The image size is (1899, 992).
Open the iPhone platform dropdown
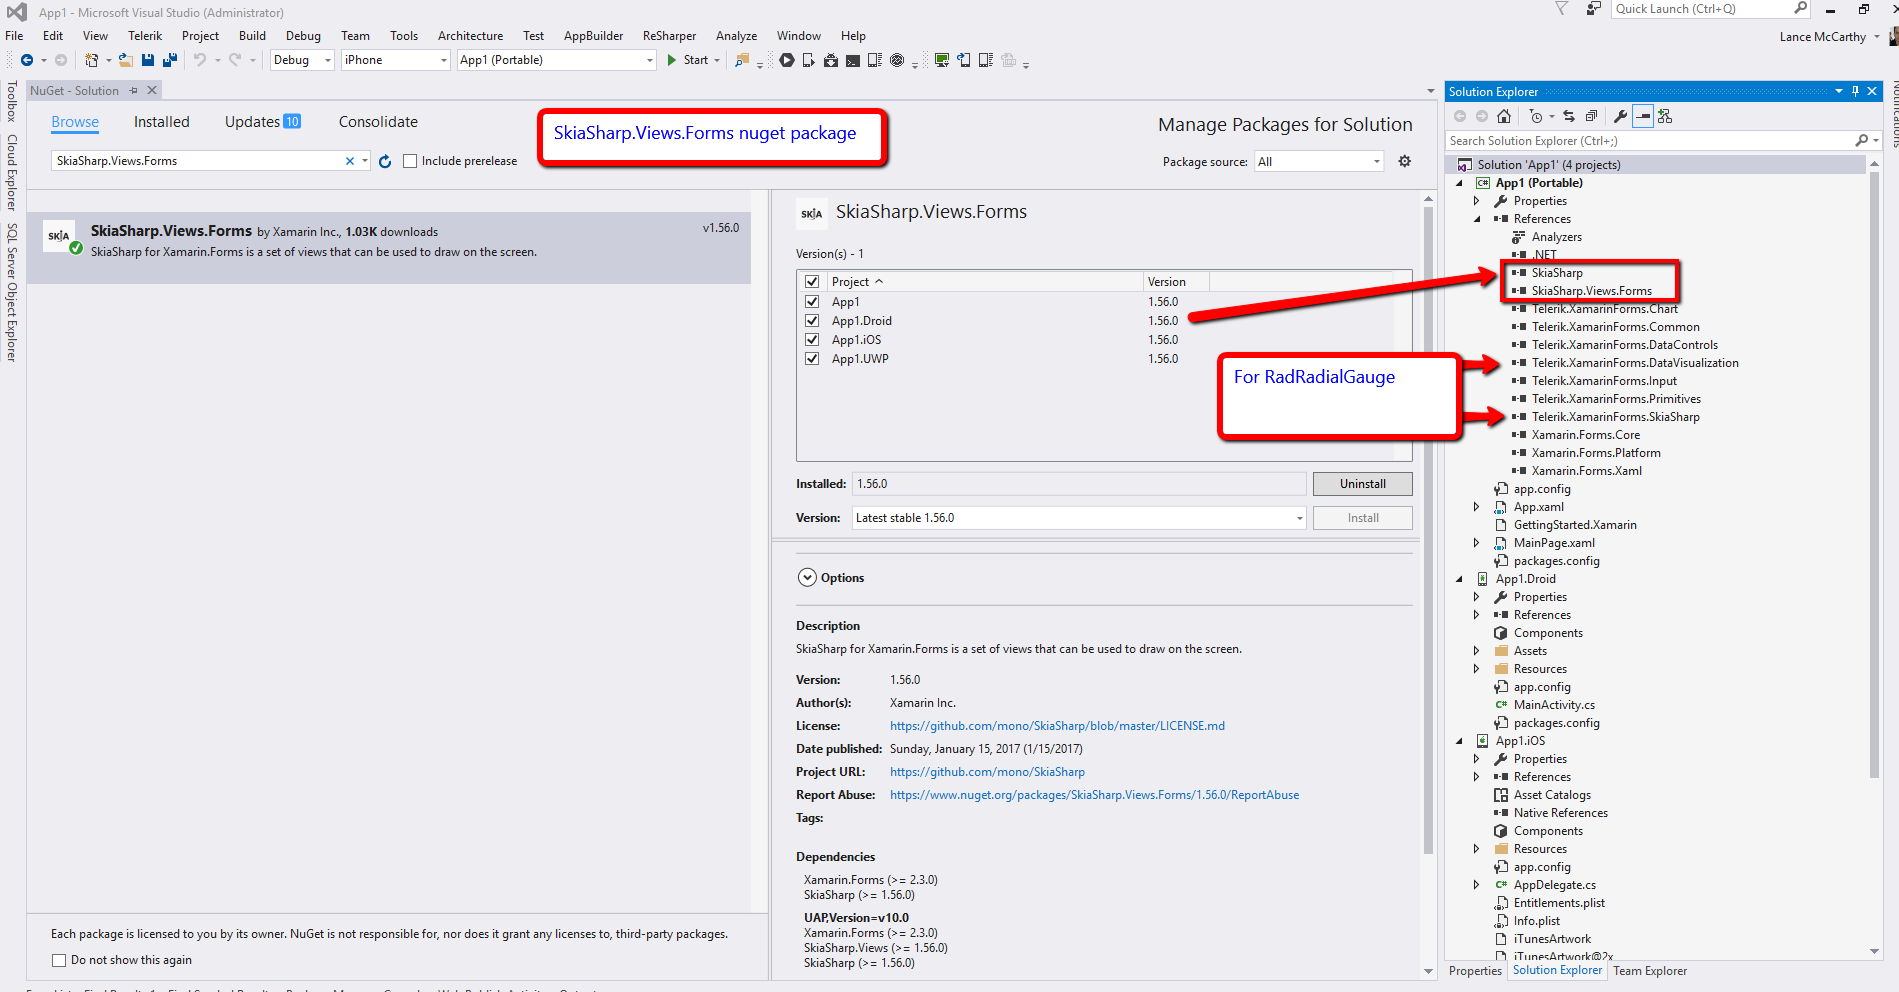(x=395, y=60)
